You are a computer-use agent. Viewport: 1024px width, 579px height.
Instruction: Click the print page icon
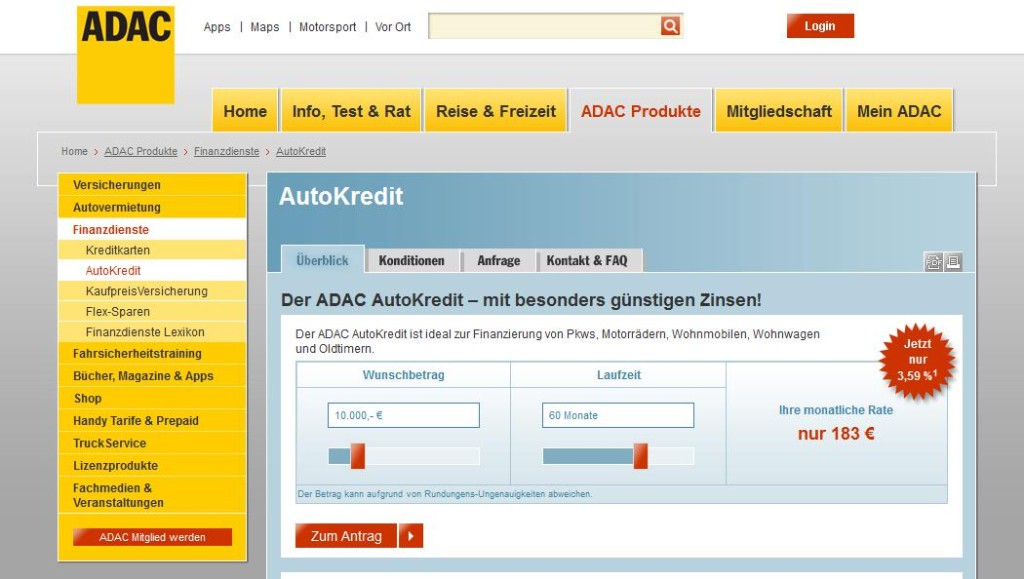[x=953, y=262]
